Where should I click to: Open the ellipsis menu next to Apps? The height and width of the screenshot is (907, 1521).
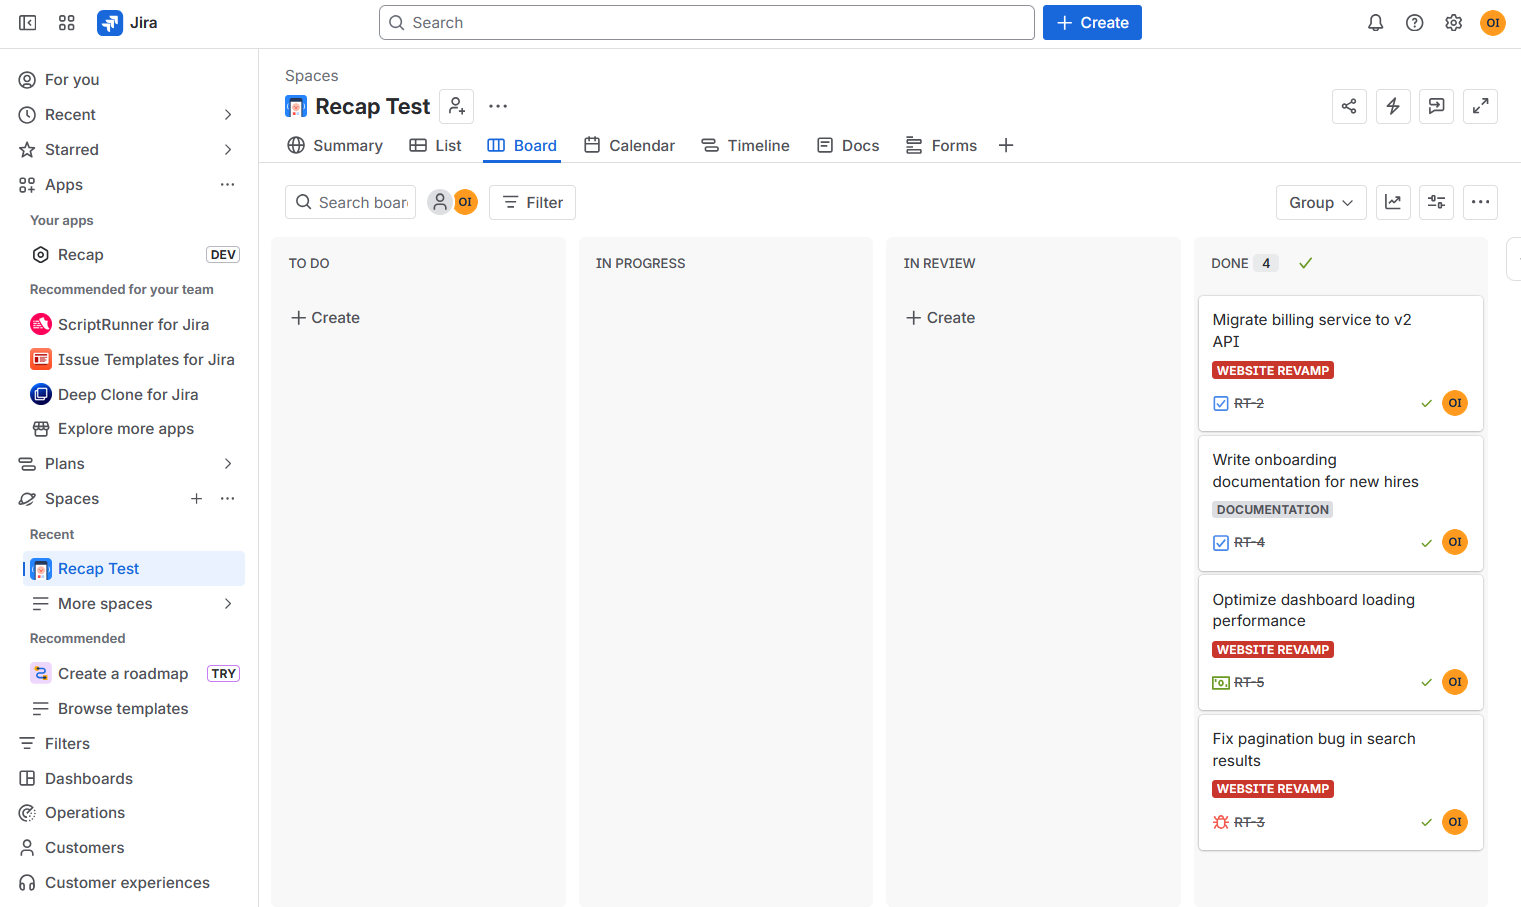[x=228, y=185]
